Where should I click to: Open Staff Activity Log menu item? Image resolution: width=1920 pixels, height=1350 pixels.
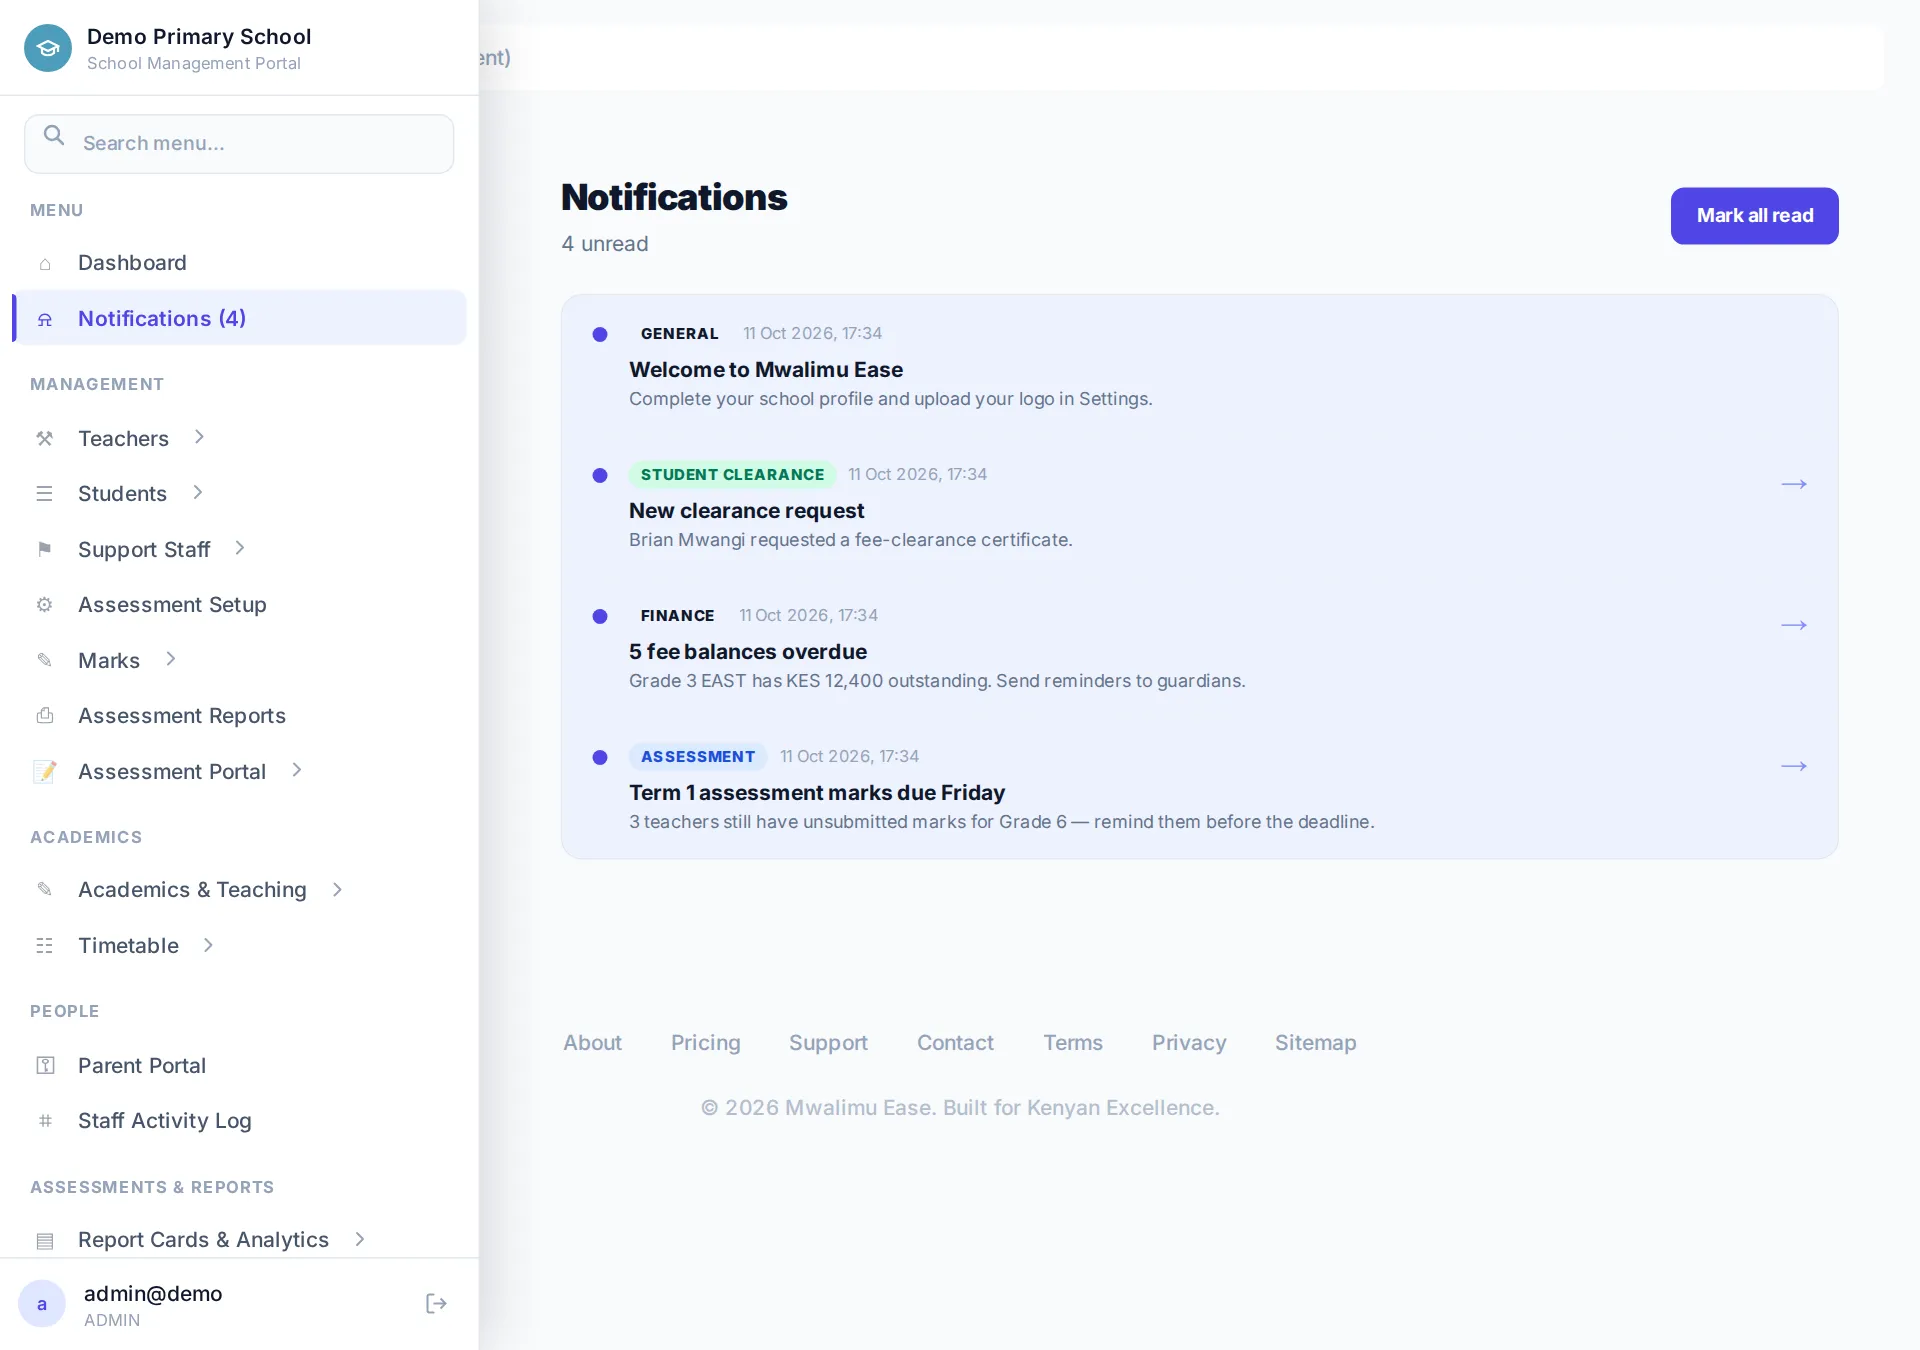(239, 1121)
